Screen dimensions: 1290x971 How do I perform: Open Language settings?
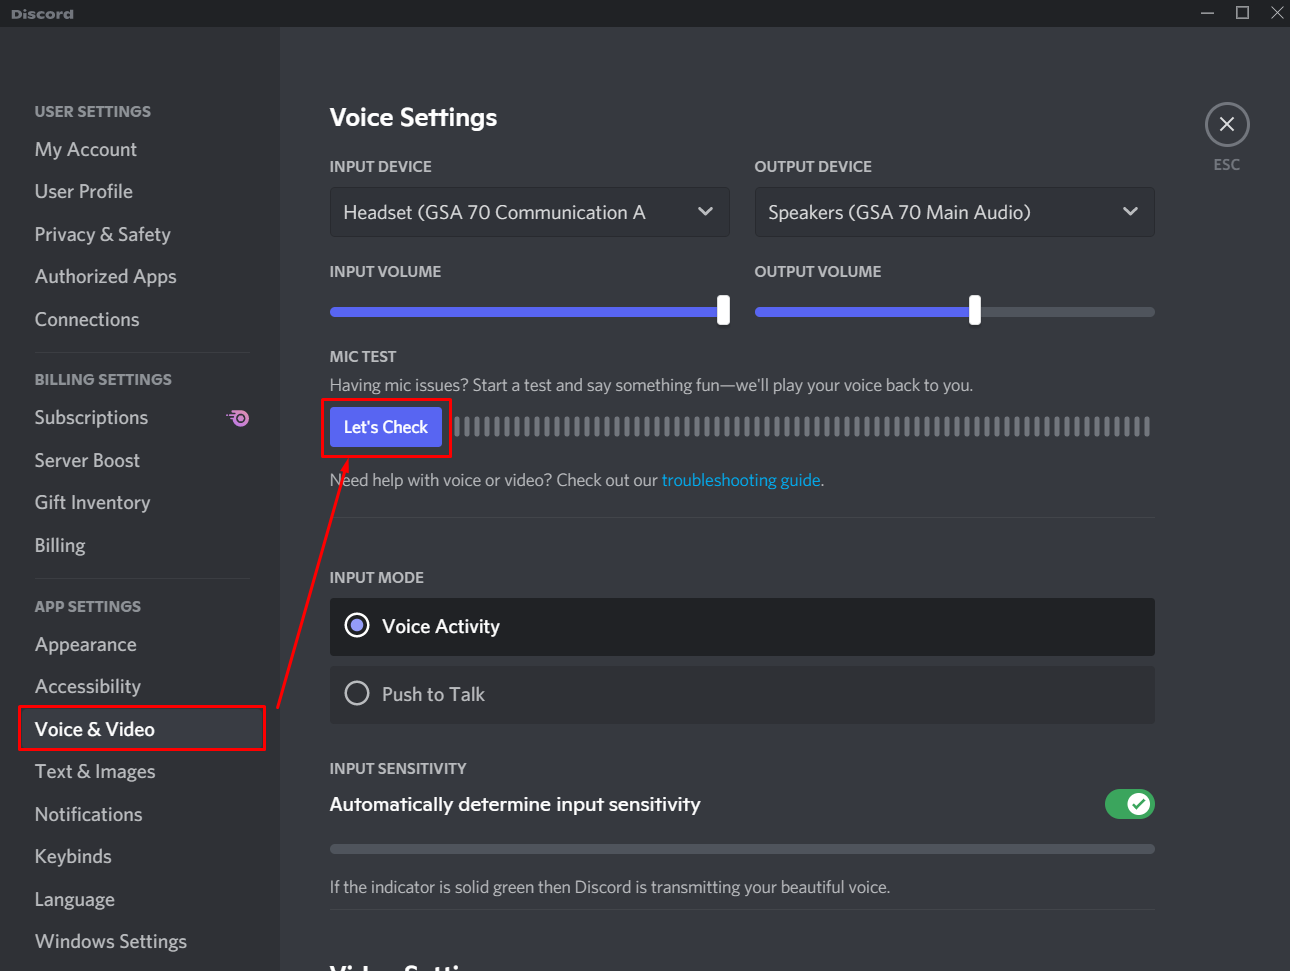pyautogui.click(x=75, y=899)
